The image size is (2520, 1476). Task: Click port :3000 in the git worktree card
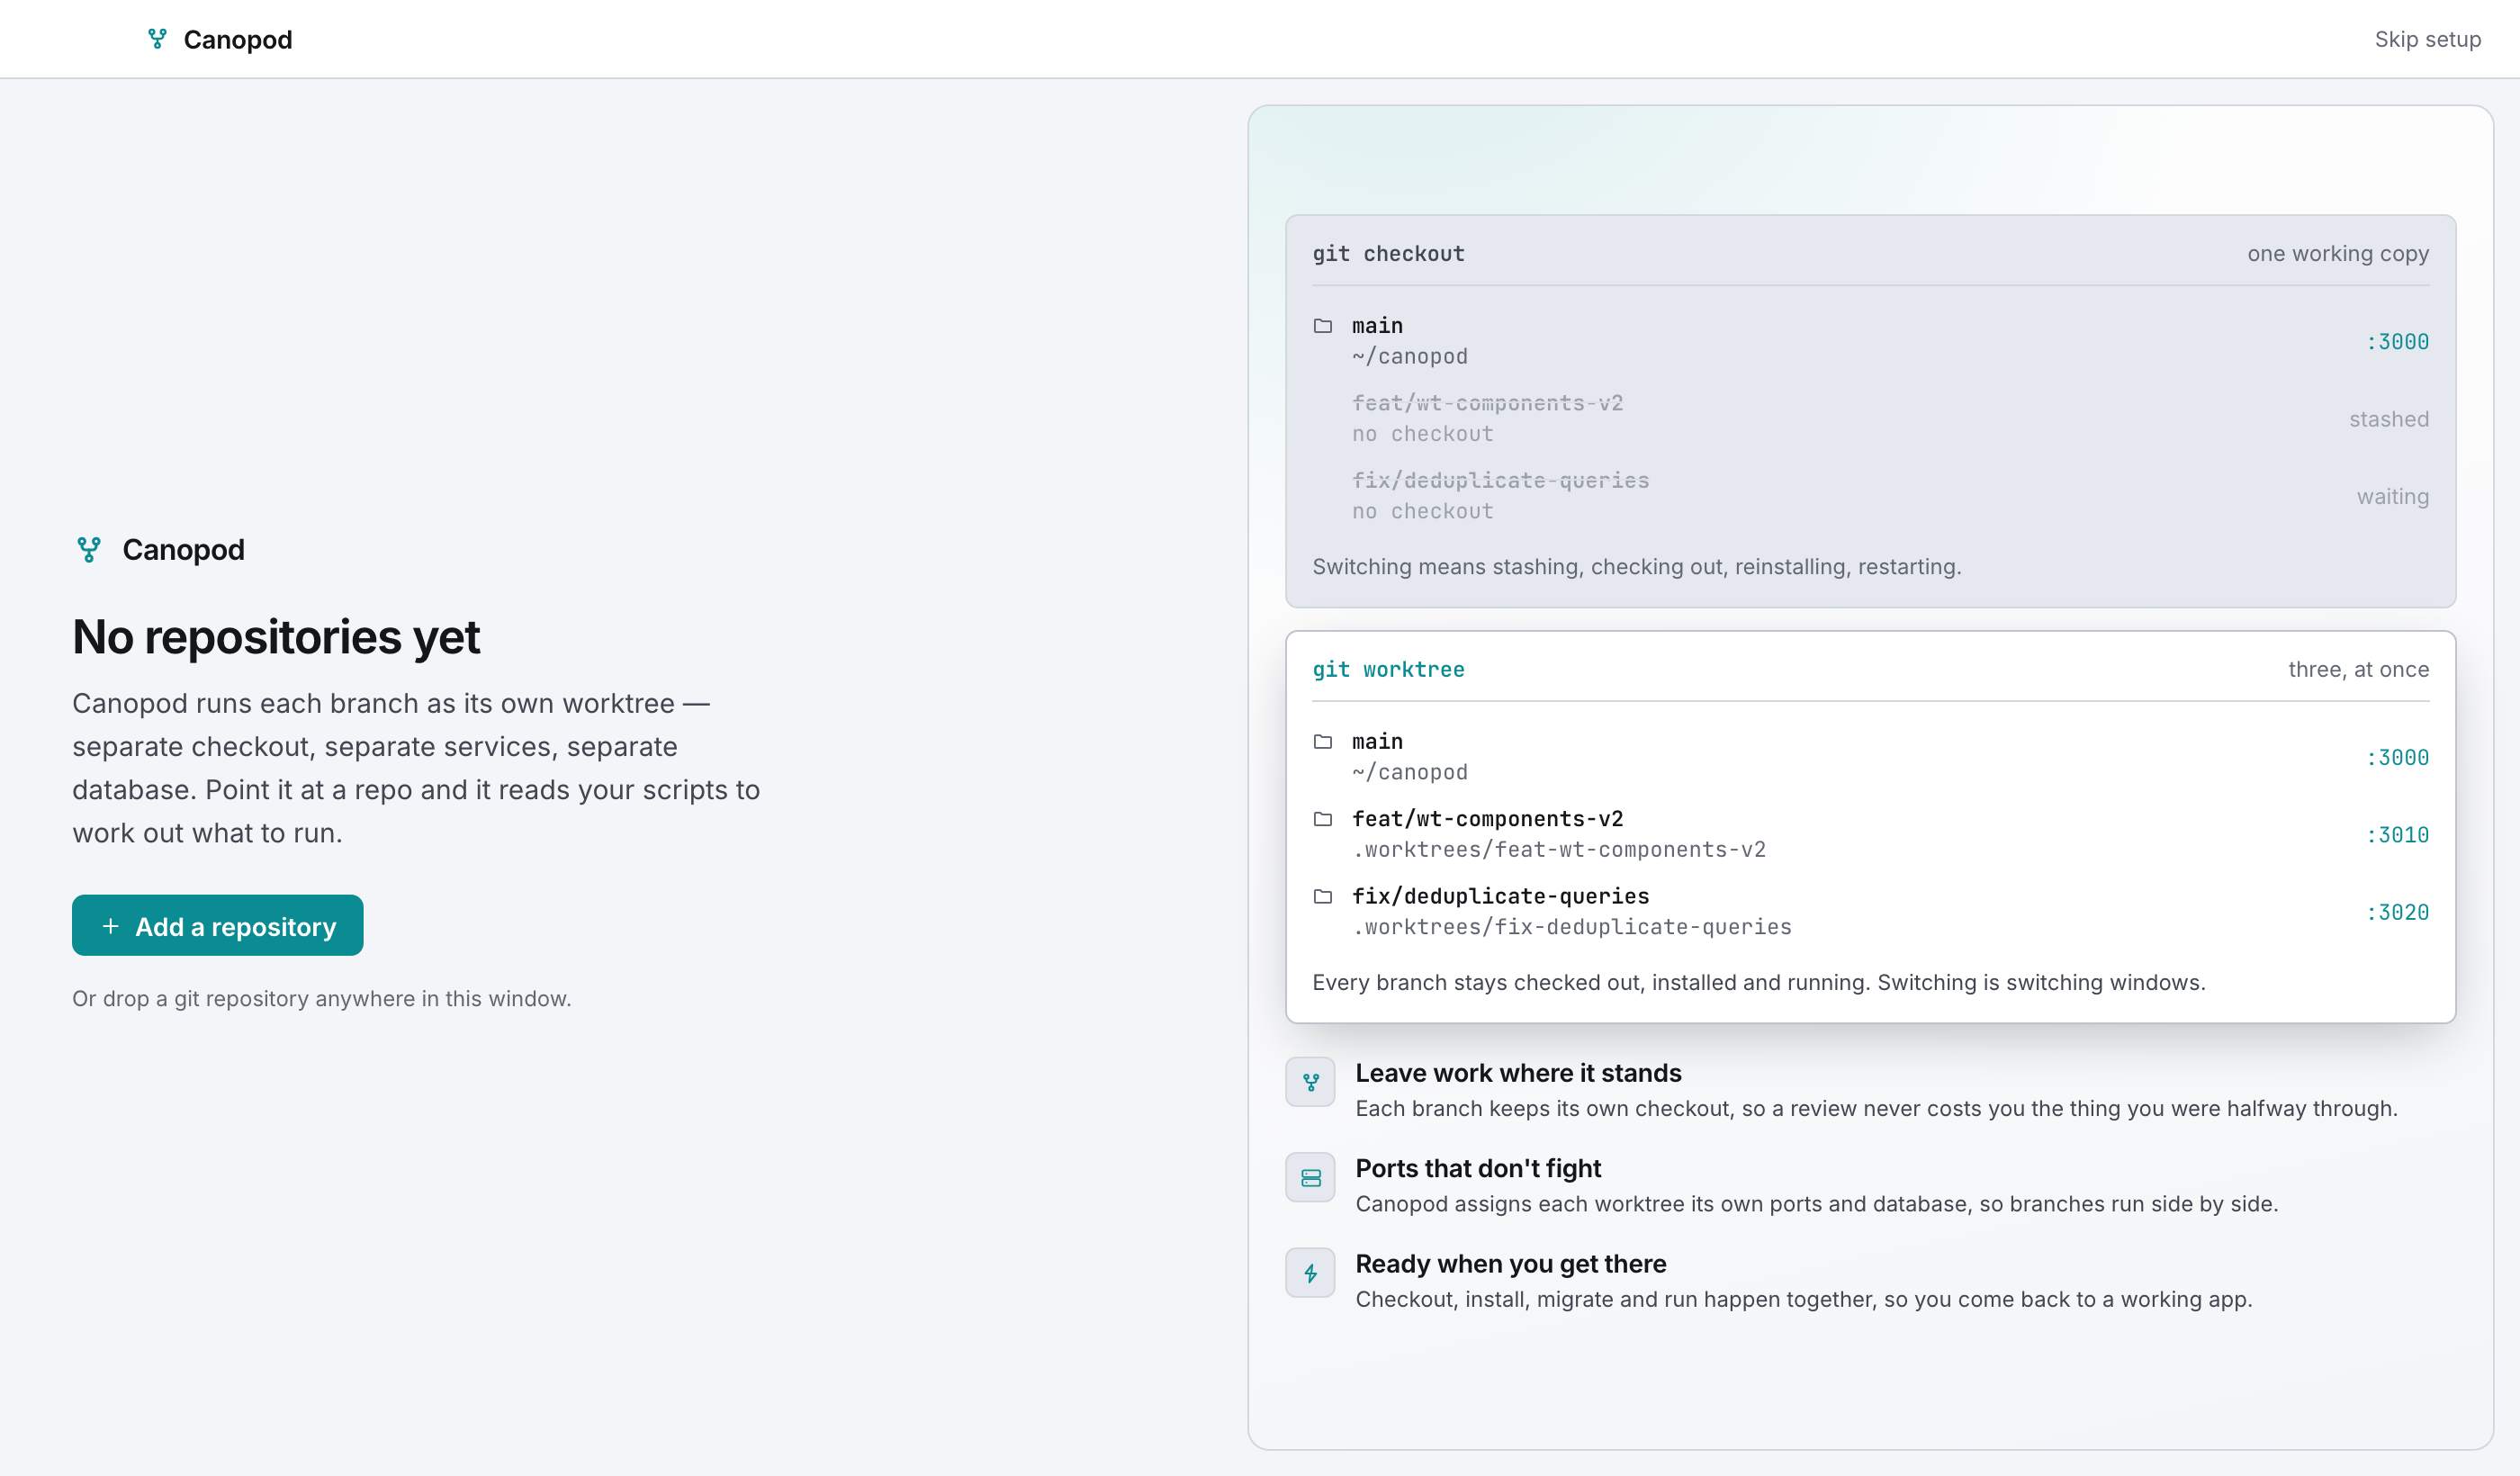pos(2397,758)
